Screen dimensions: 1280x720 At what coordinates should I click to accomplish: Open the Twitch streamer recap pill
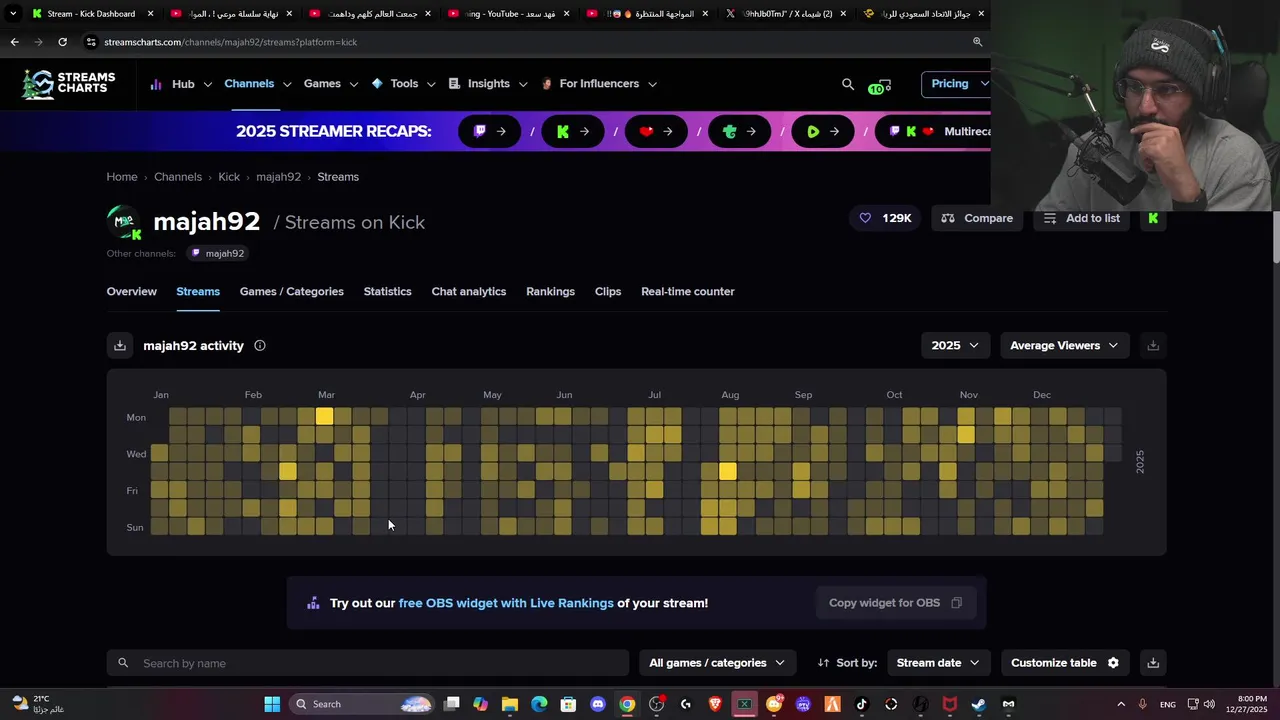point(490,131)
